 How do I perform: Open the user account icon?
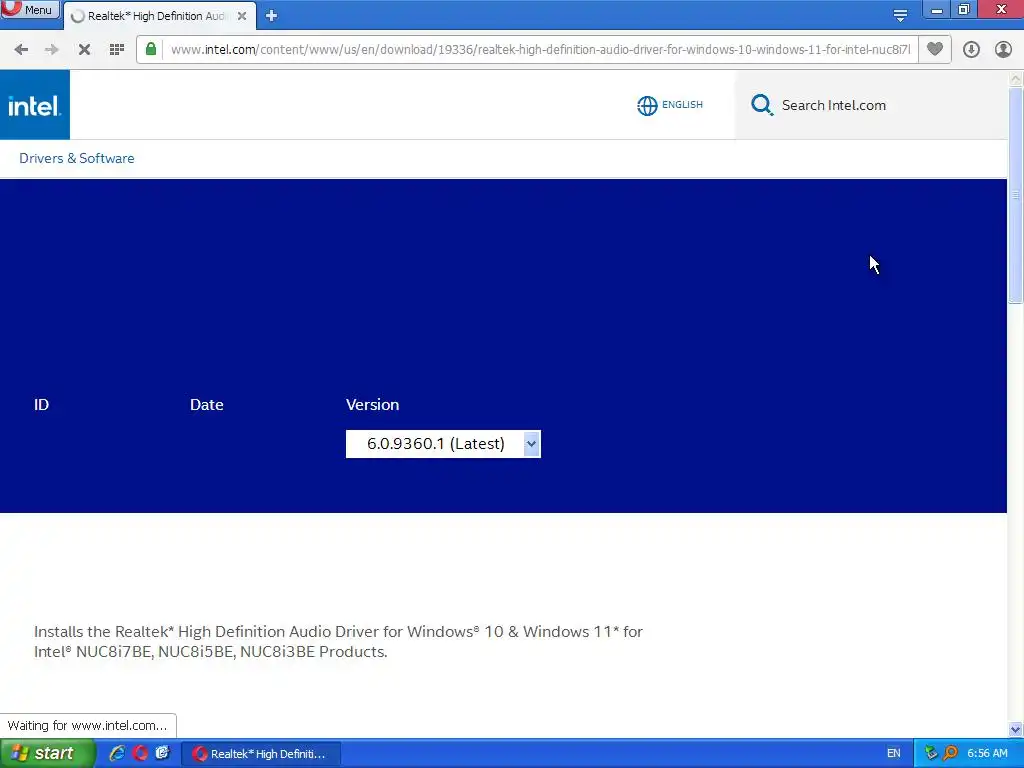click(x=1003, y=50)
